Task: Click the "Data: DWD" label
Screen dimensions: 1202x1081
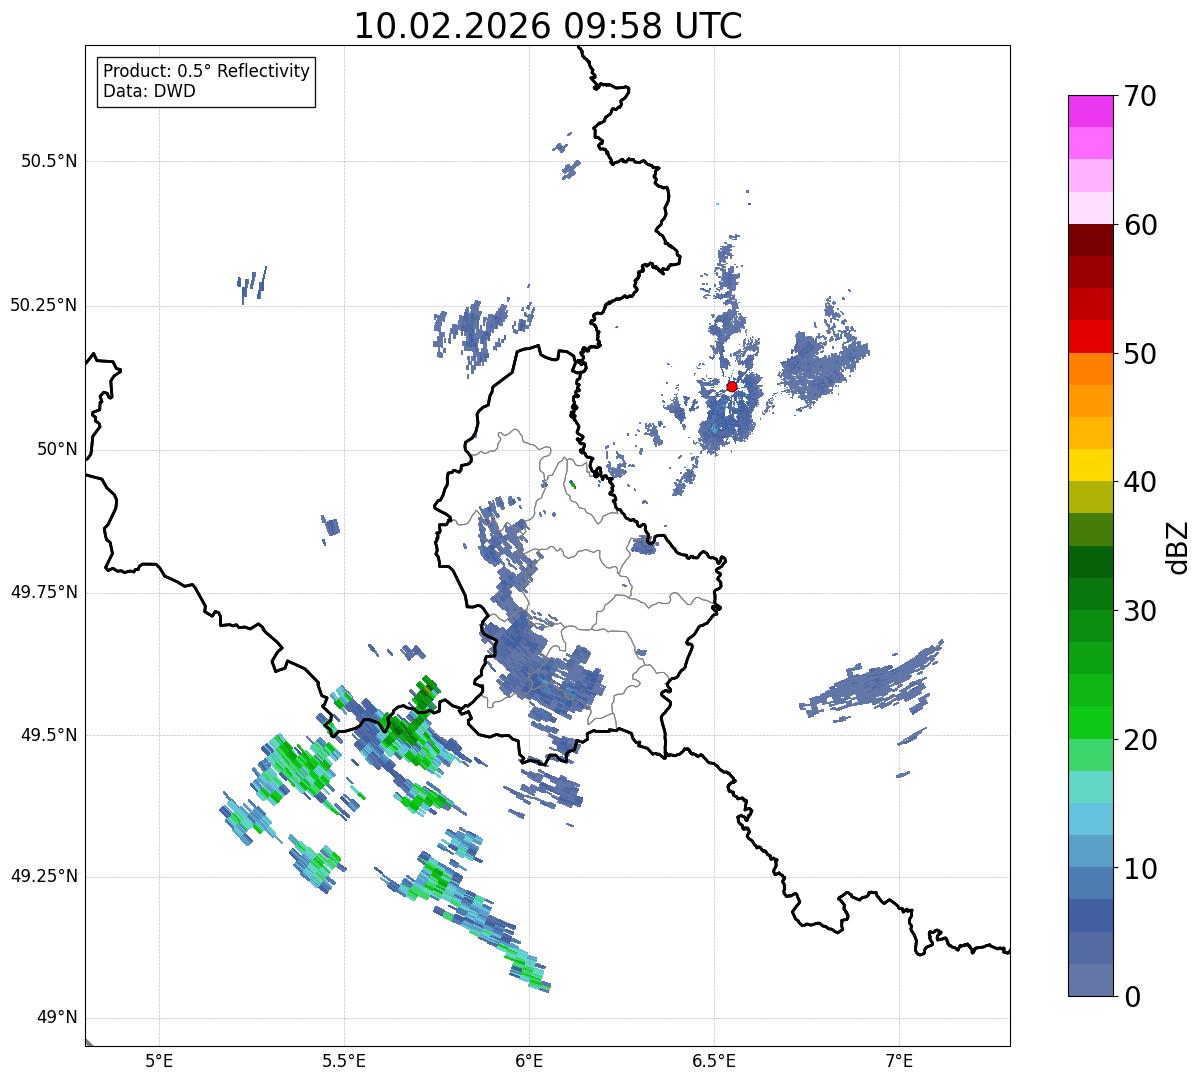Action: (x=149, y=91)
